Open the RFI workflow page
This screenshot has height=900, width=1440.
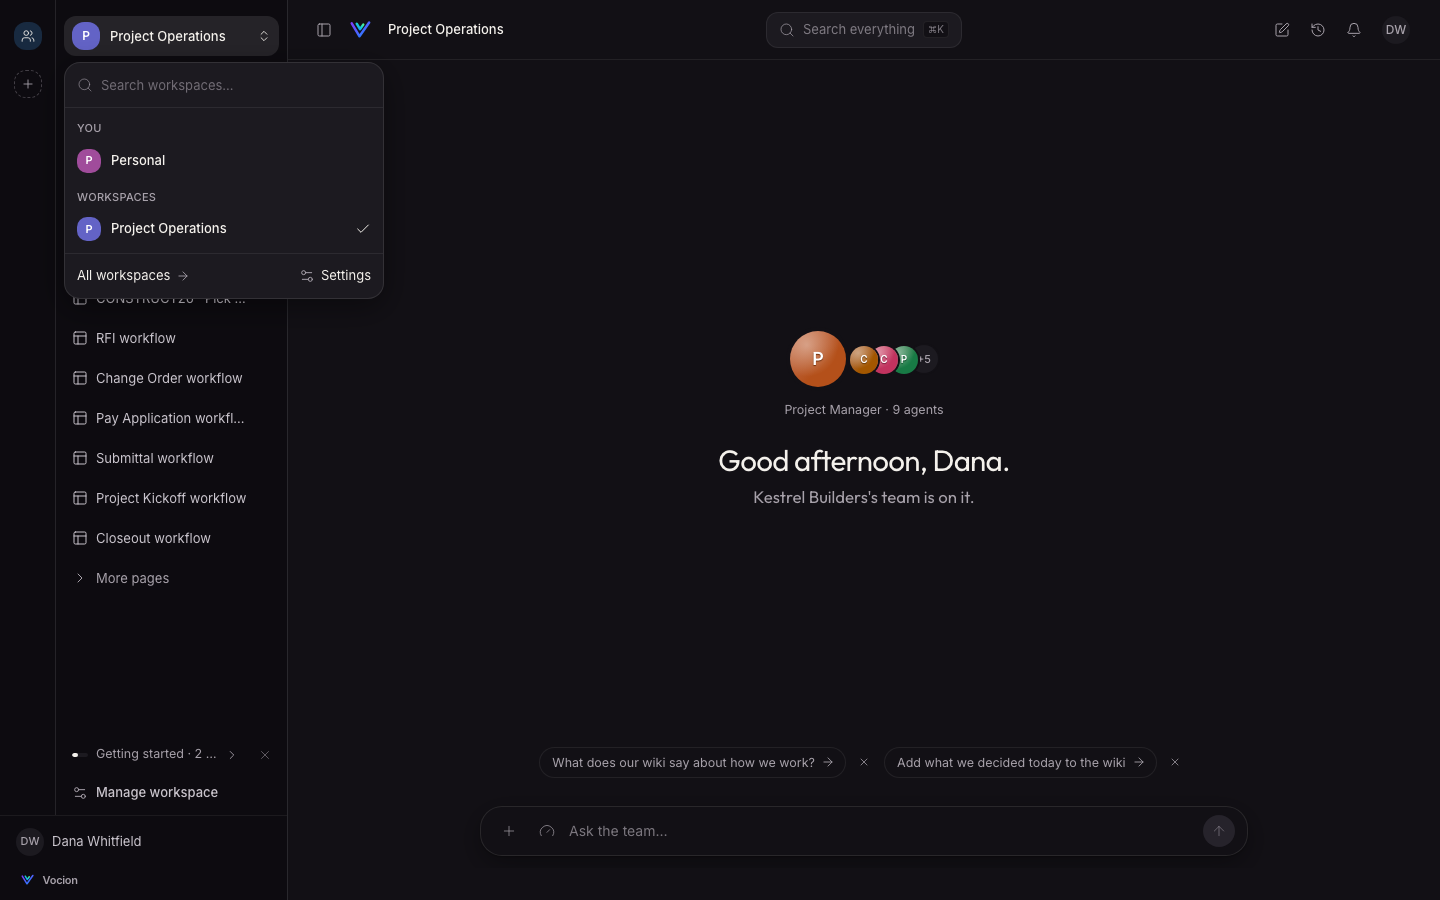[x=171, y=338]
